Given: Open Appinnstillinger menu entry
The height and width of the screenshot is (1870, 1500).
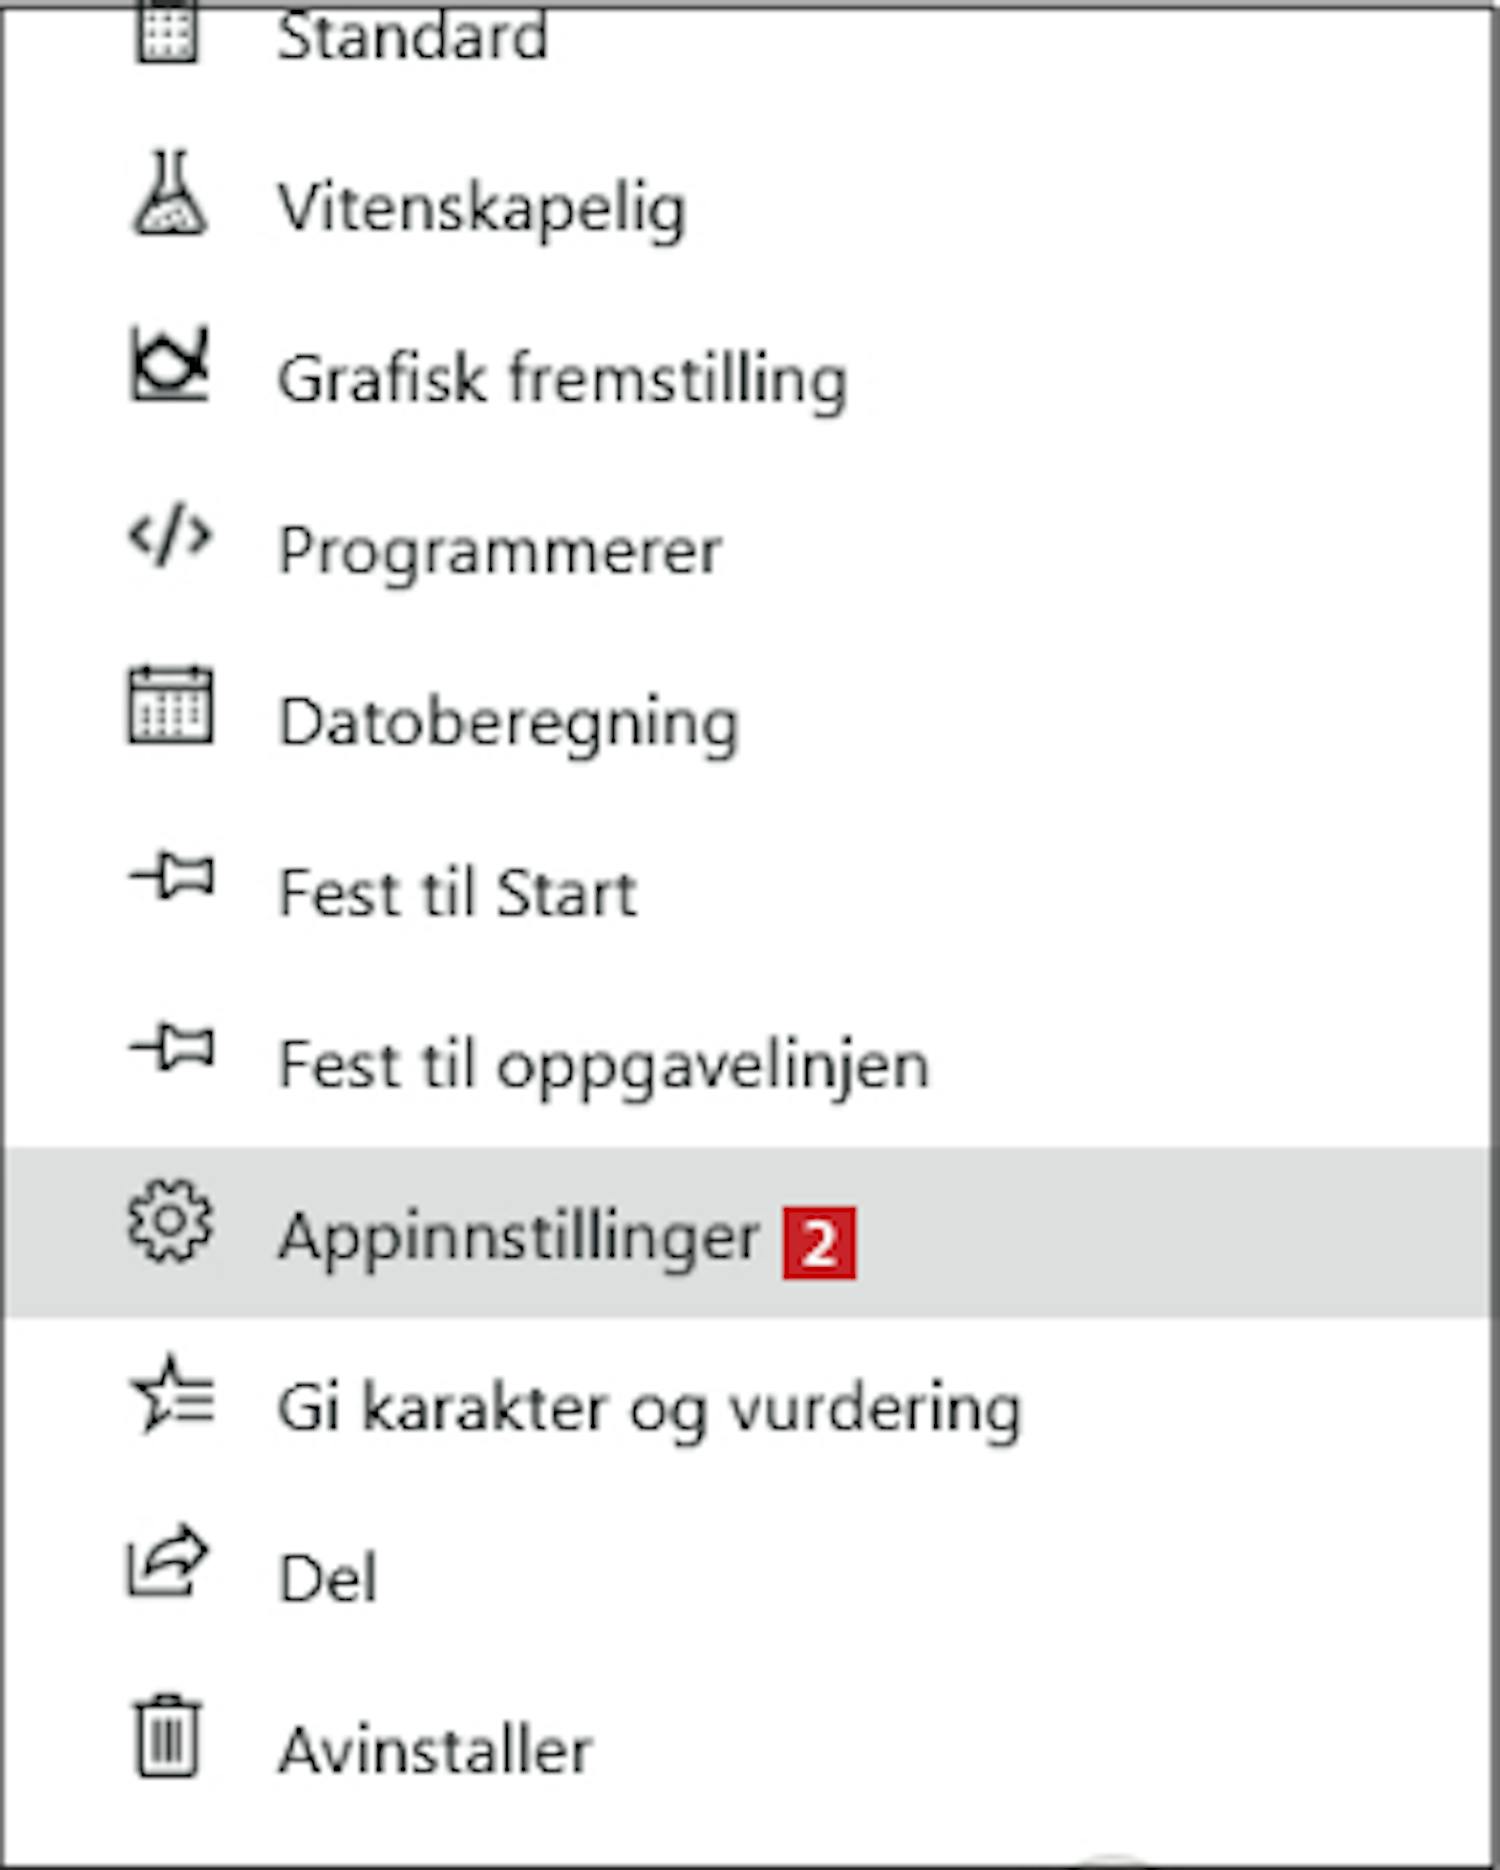Looking at the screenshot, I should pos(519,1237).
